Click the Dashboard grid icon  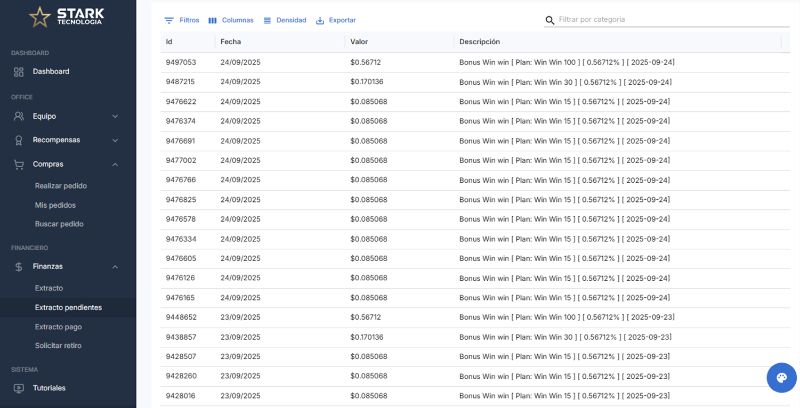(19, 71)
